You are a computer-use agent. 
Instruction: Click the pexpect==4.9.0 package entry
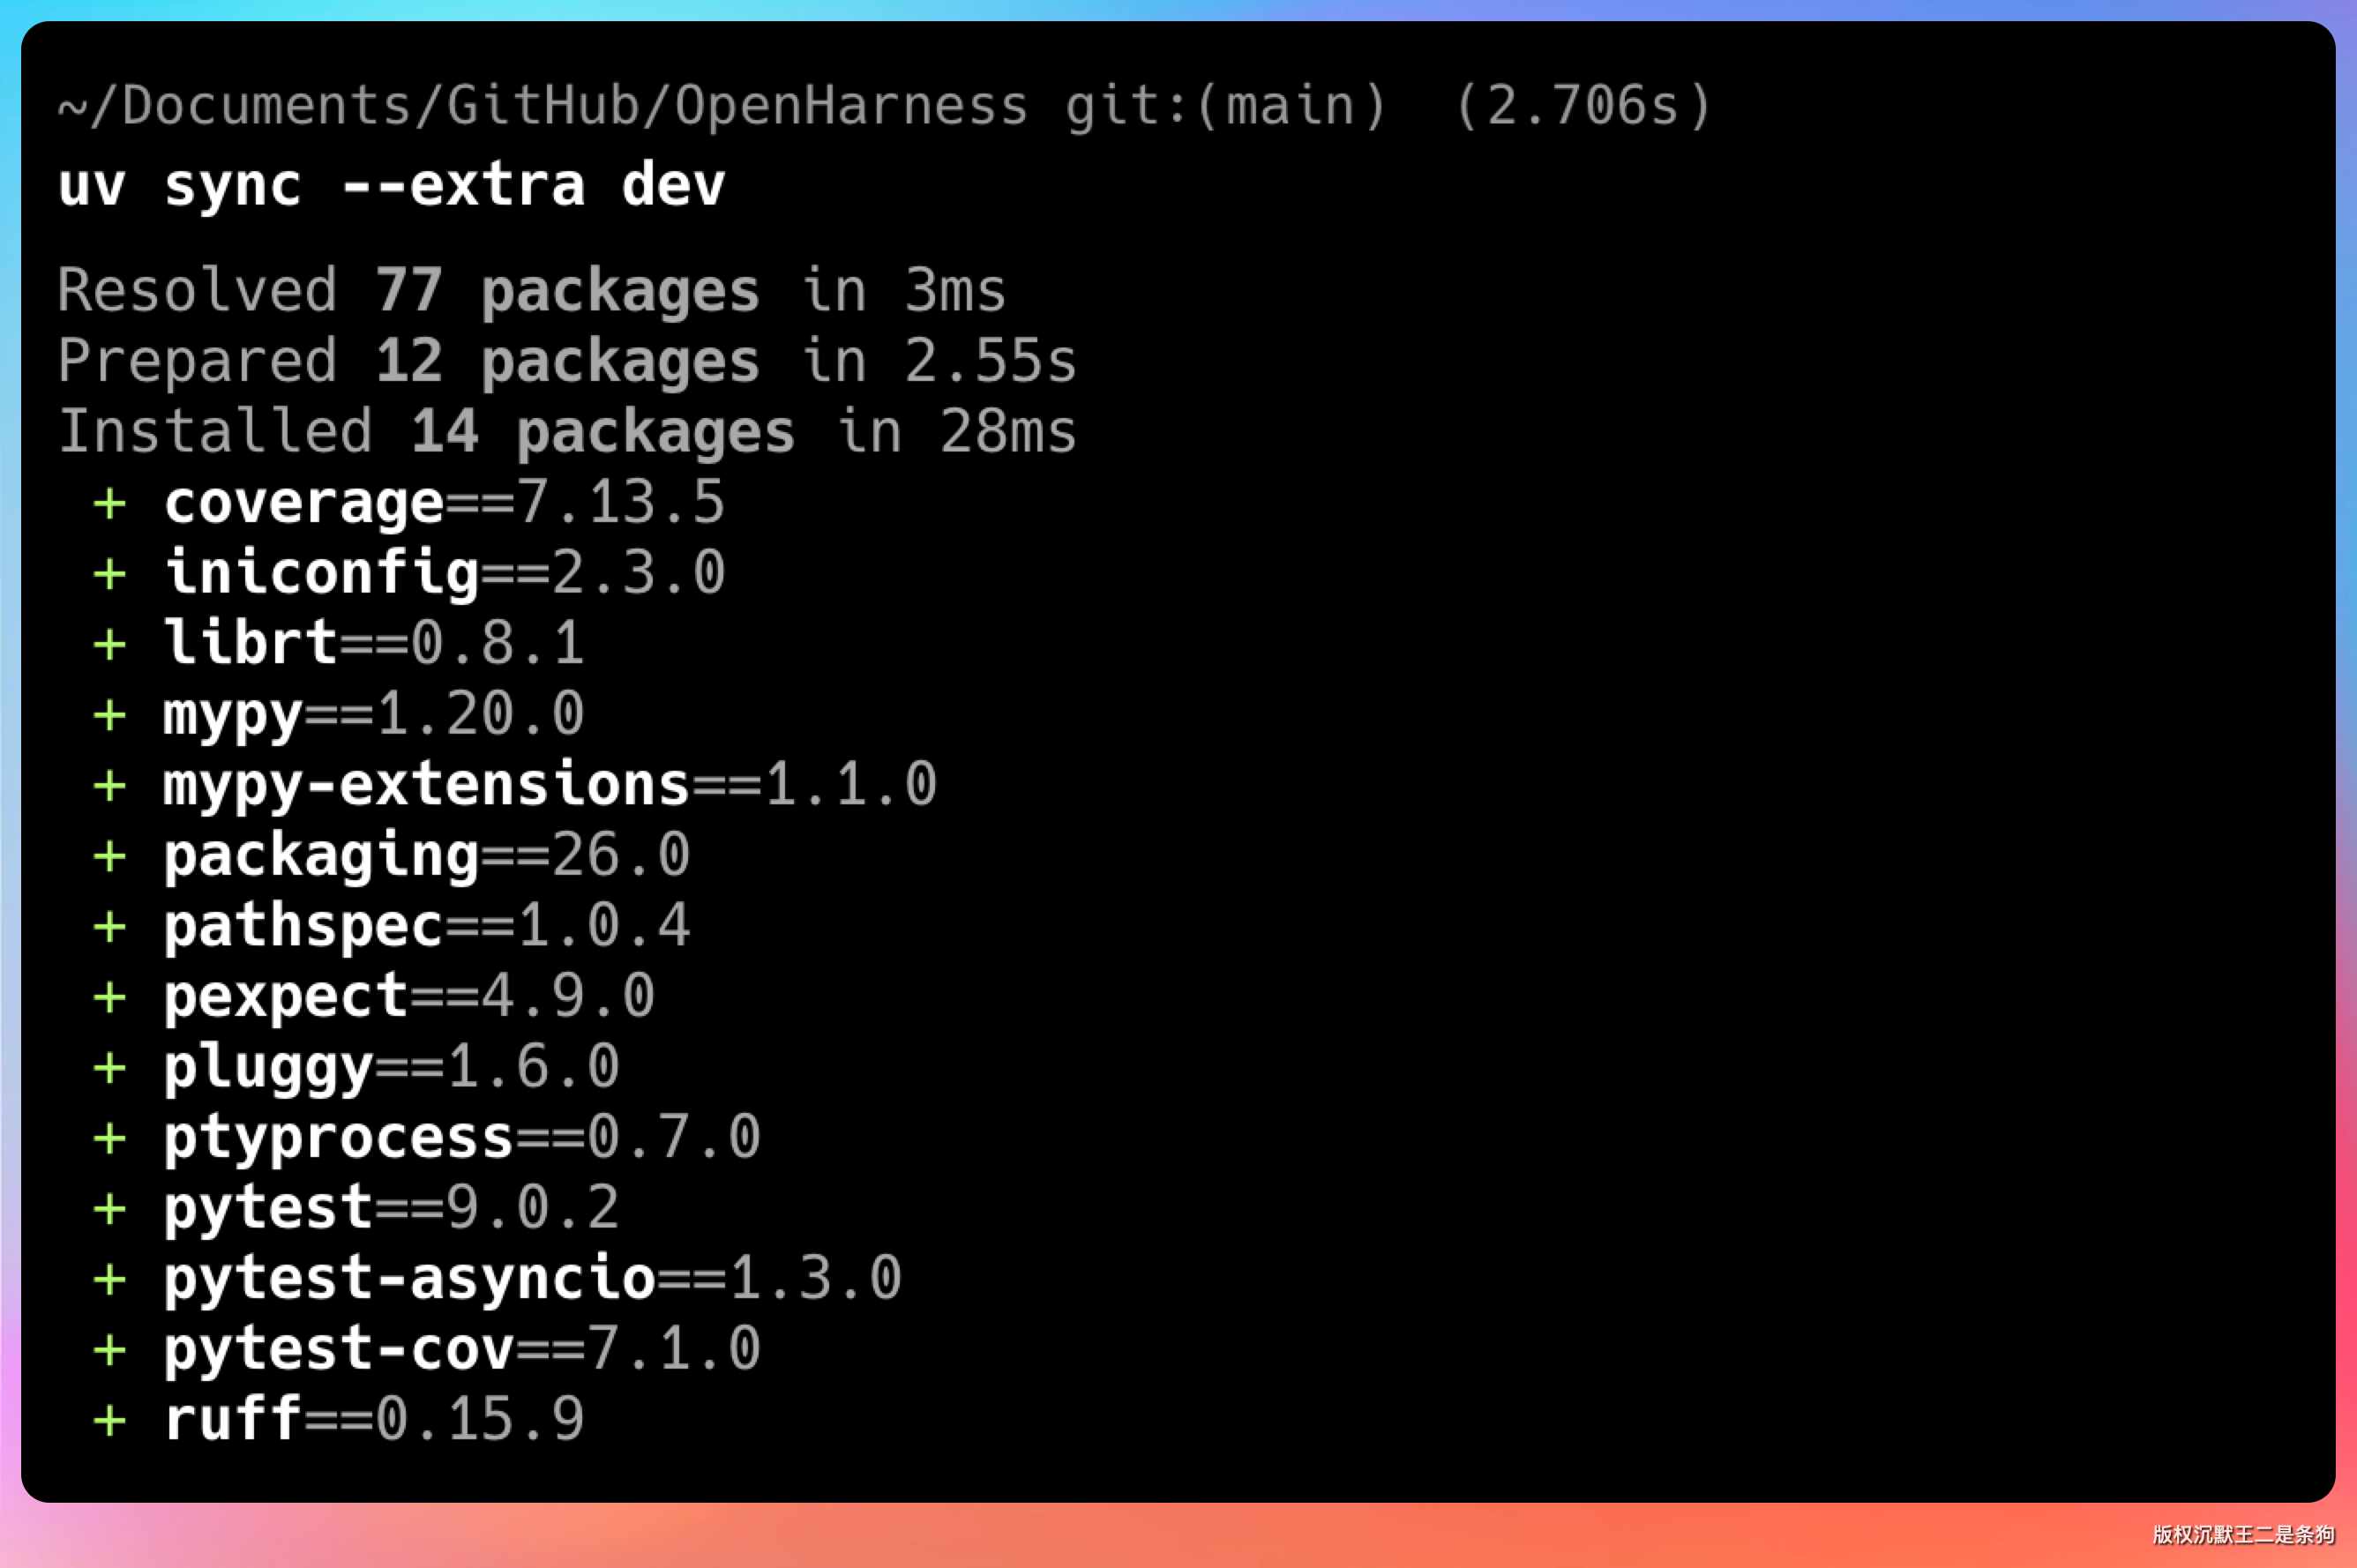[409, 997]
